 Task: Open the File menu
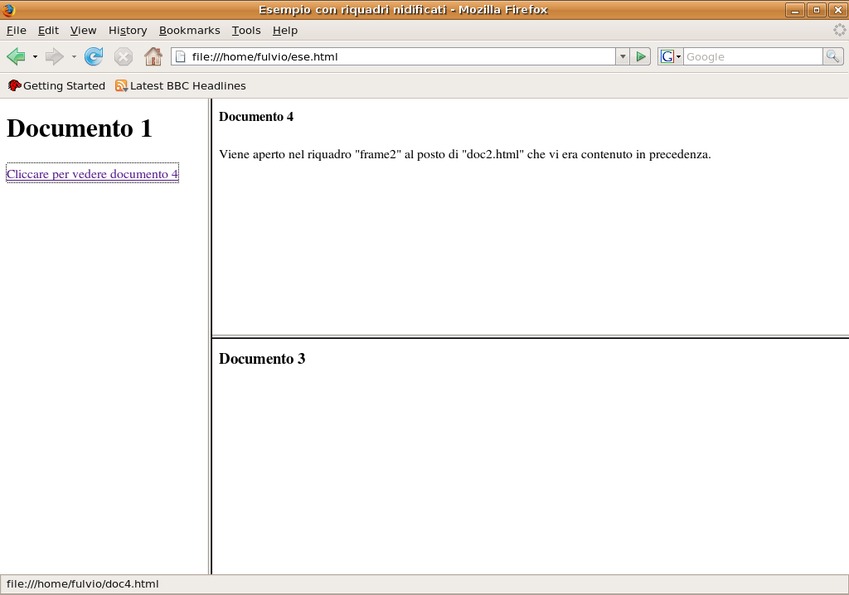point(16,30)
